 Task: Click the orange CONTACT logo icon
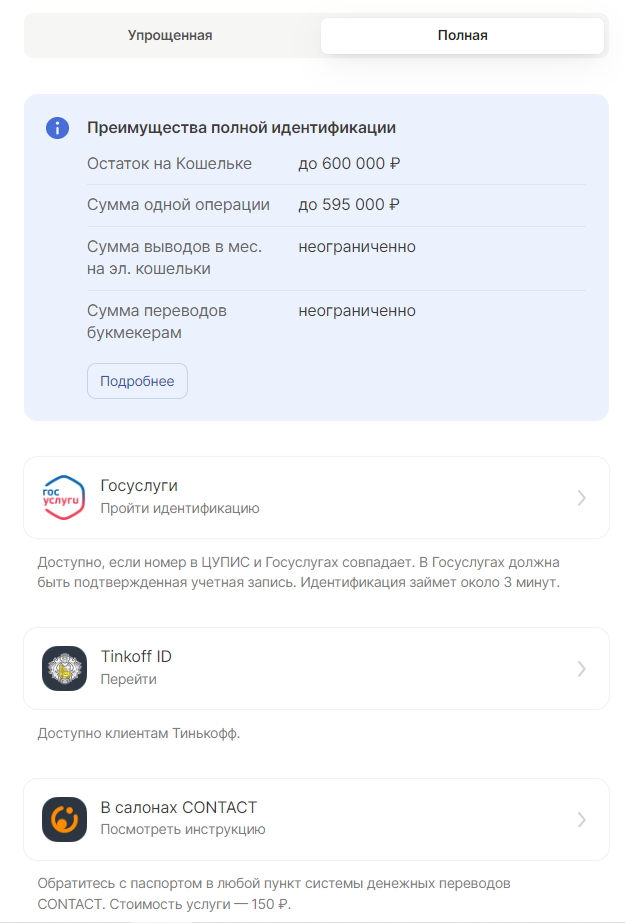[64, 819]
